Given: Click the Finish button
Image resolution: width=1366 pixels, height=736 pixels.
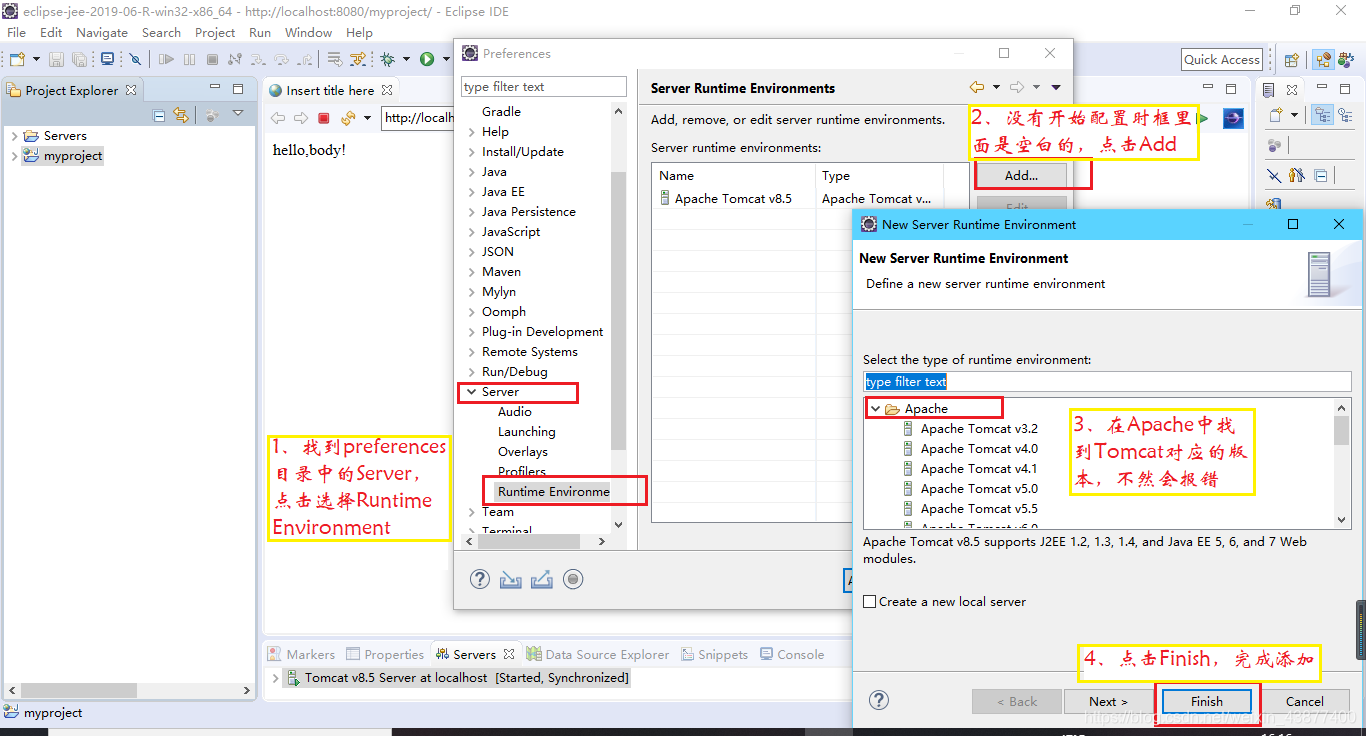Looking at the screenshot, I should coord(1207,701).
